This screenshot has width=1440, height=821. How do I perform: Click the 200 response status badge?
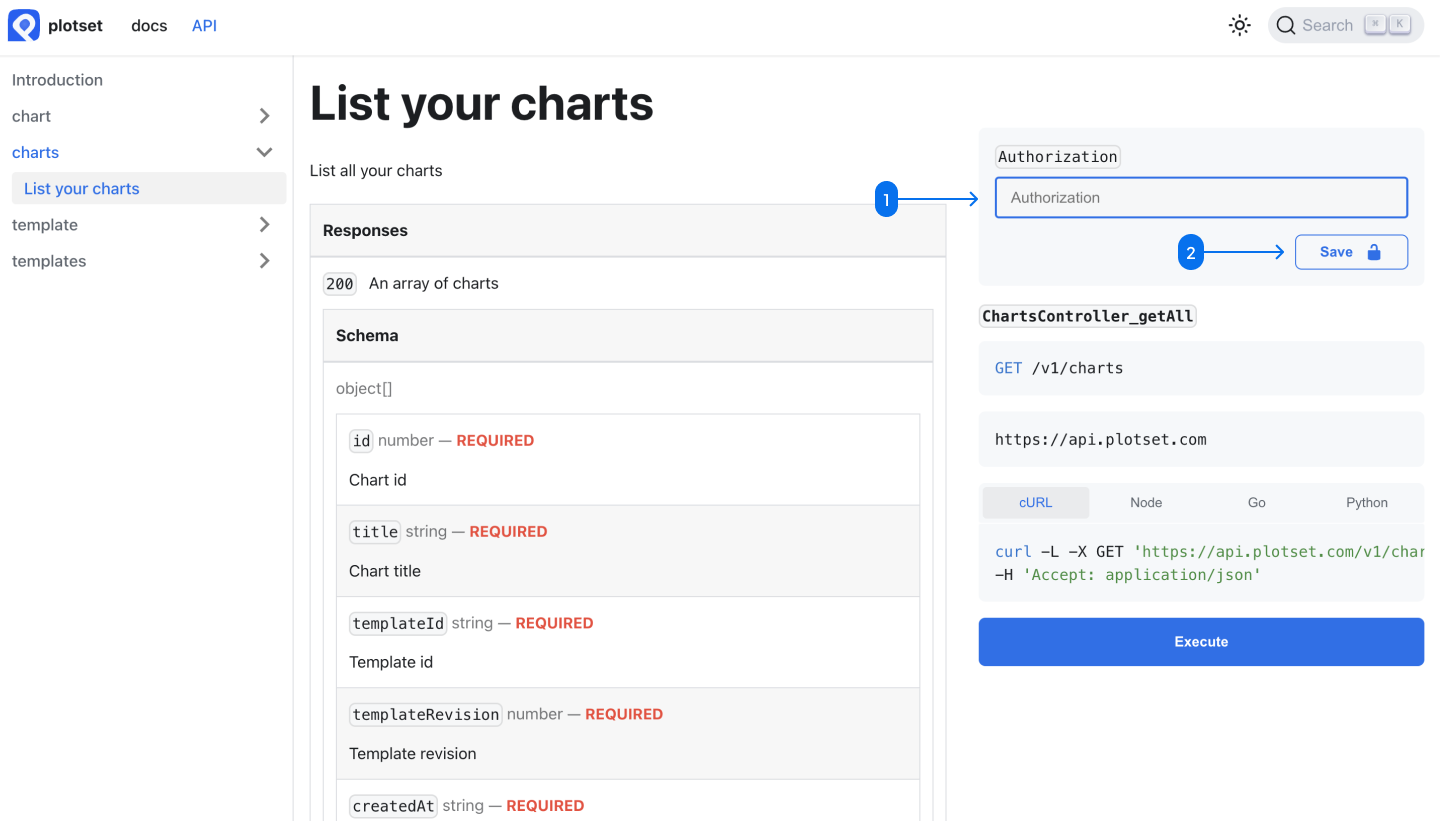(x=340, y=284)
